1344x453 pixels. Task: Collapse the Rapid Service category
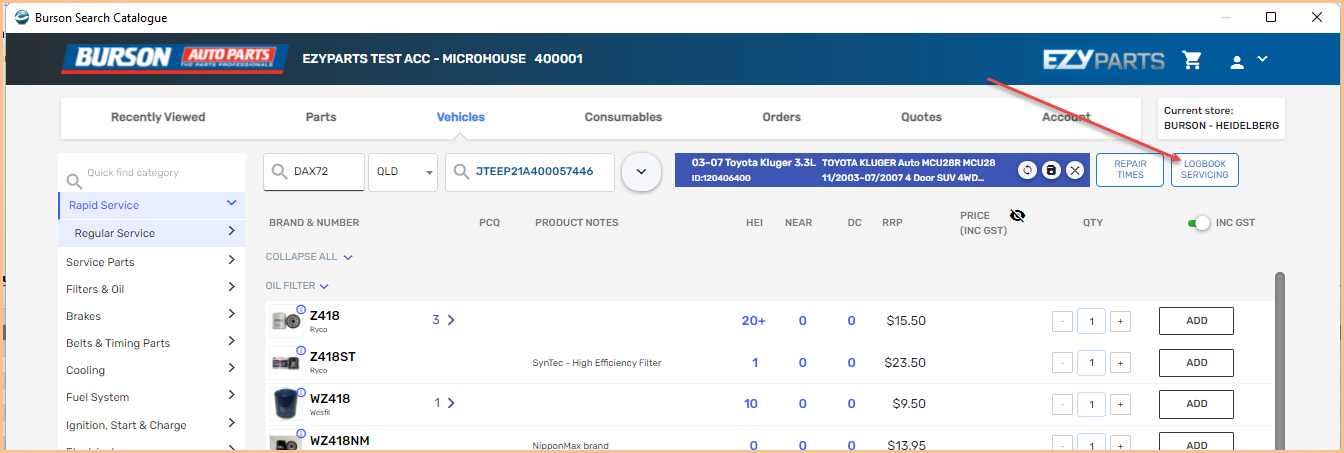click(231, 203)
